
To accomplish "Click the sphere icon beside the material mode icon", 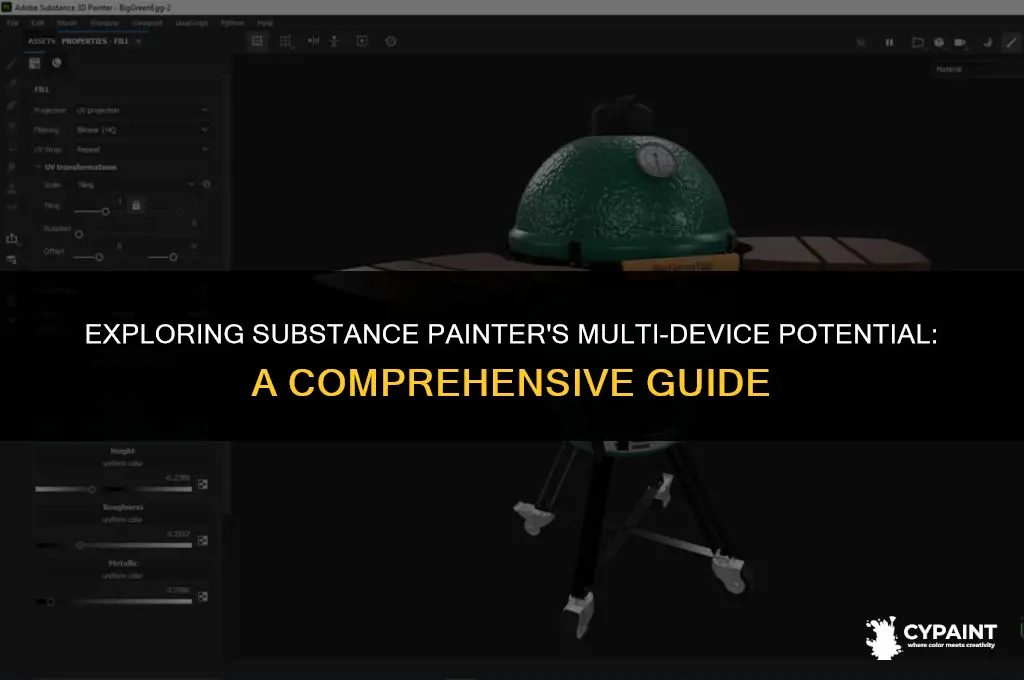I will point(57,63).
